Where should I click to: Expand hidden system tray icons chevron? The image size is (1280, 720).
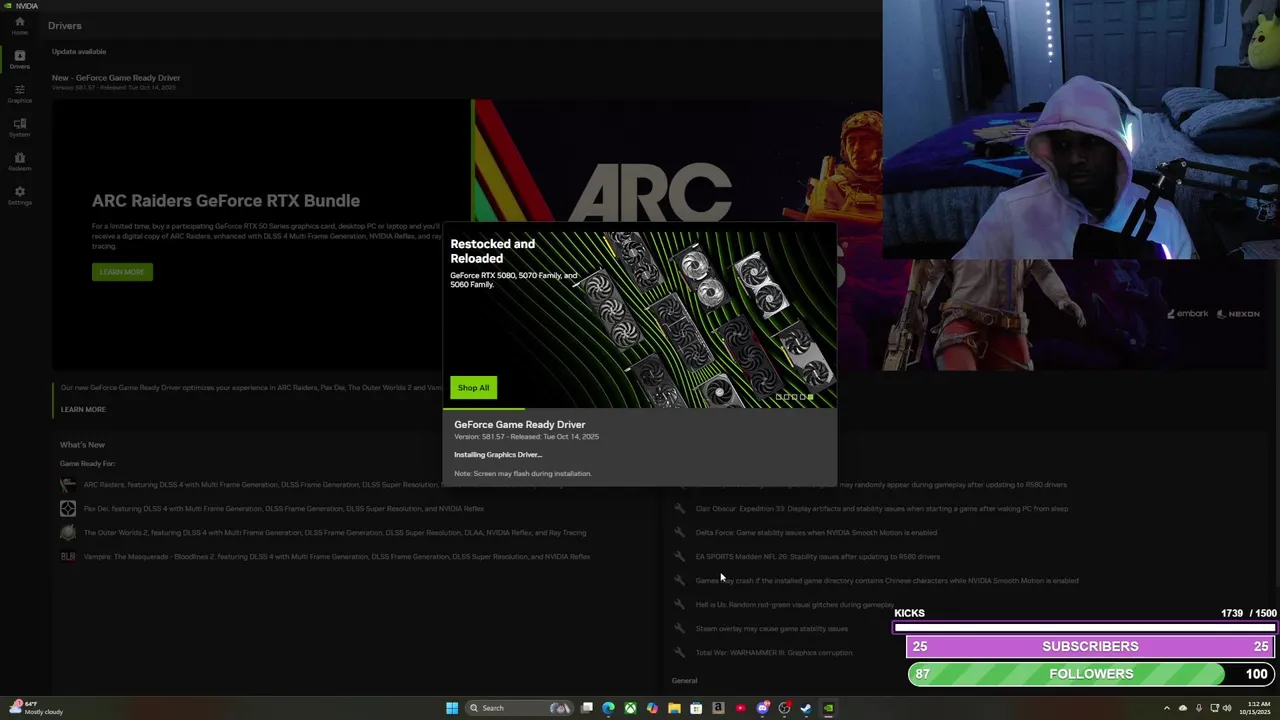tap(1167, 708)
